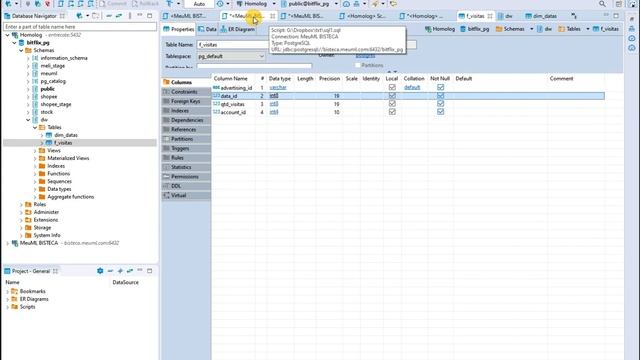
Task: Click link with editor icon in Project panel
Action: [x=130, y=271]
